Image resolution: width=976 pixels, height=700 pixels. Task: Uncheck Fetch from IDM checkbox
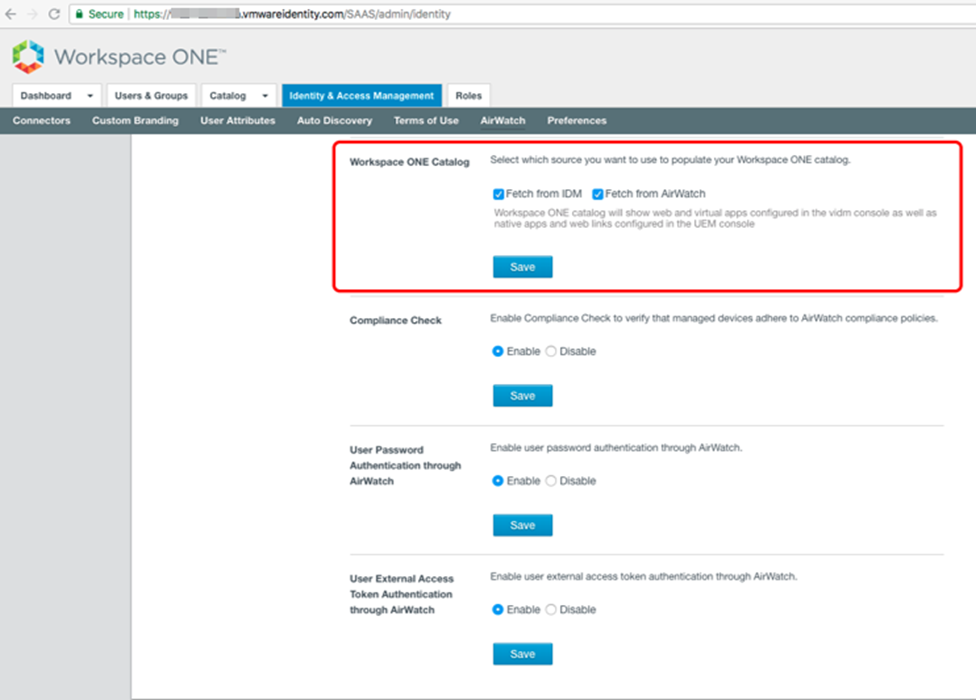coord(498,194)
